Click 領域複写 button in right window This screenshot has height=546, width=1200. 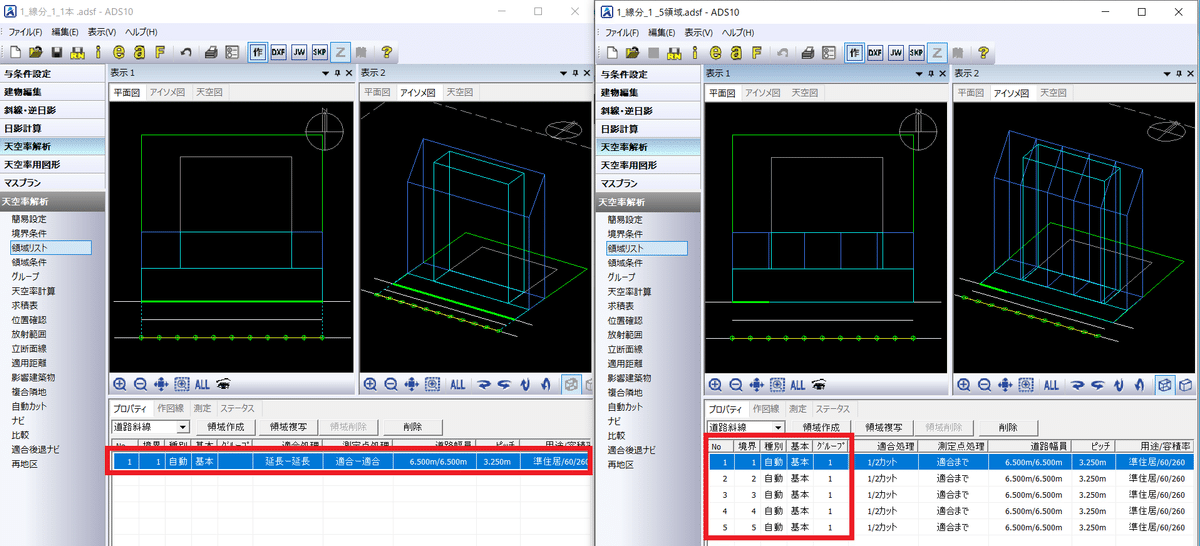point(884,427)
